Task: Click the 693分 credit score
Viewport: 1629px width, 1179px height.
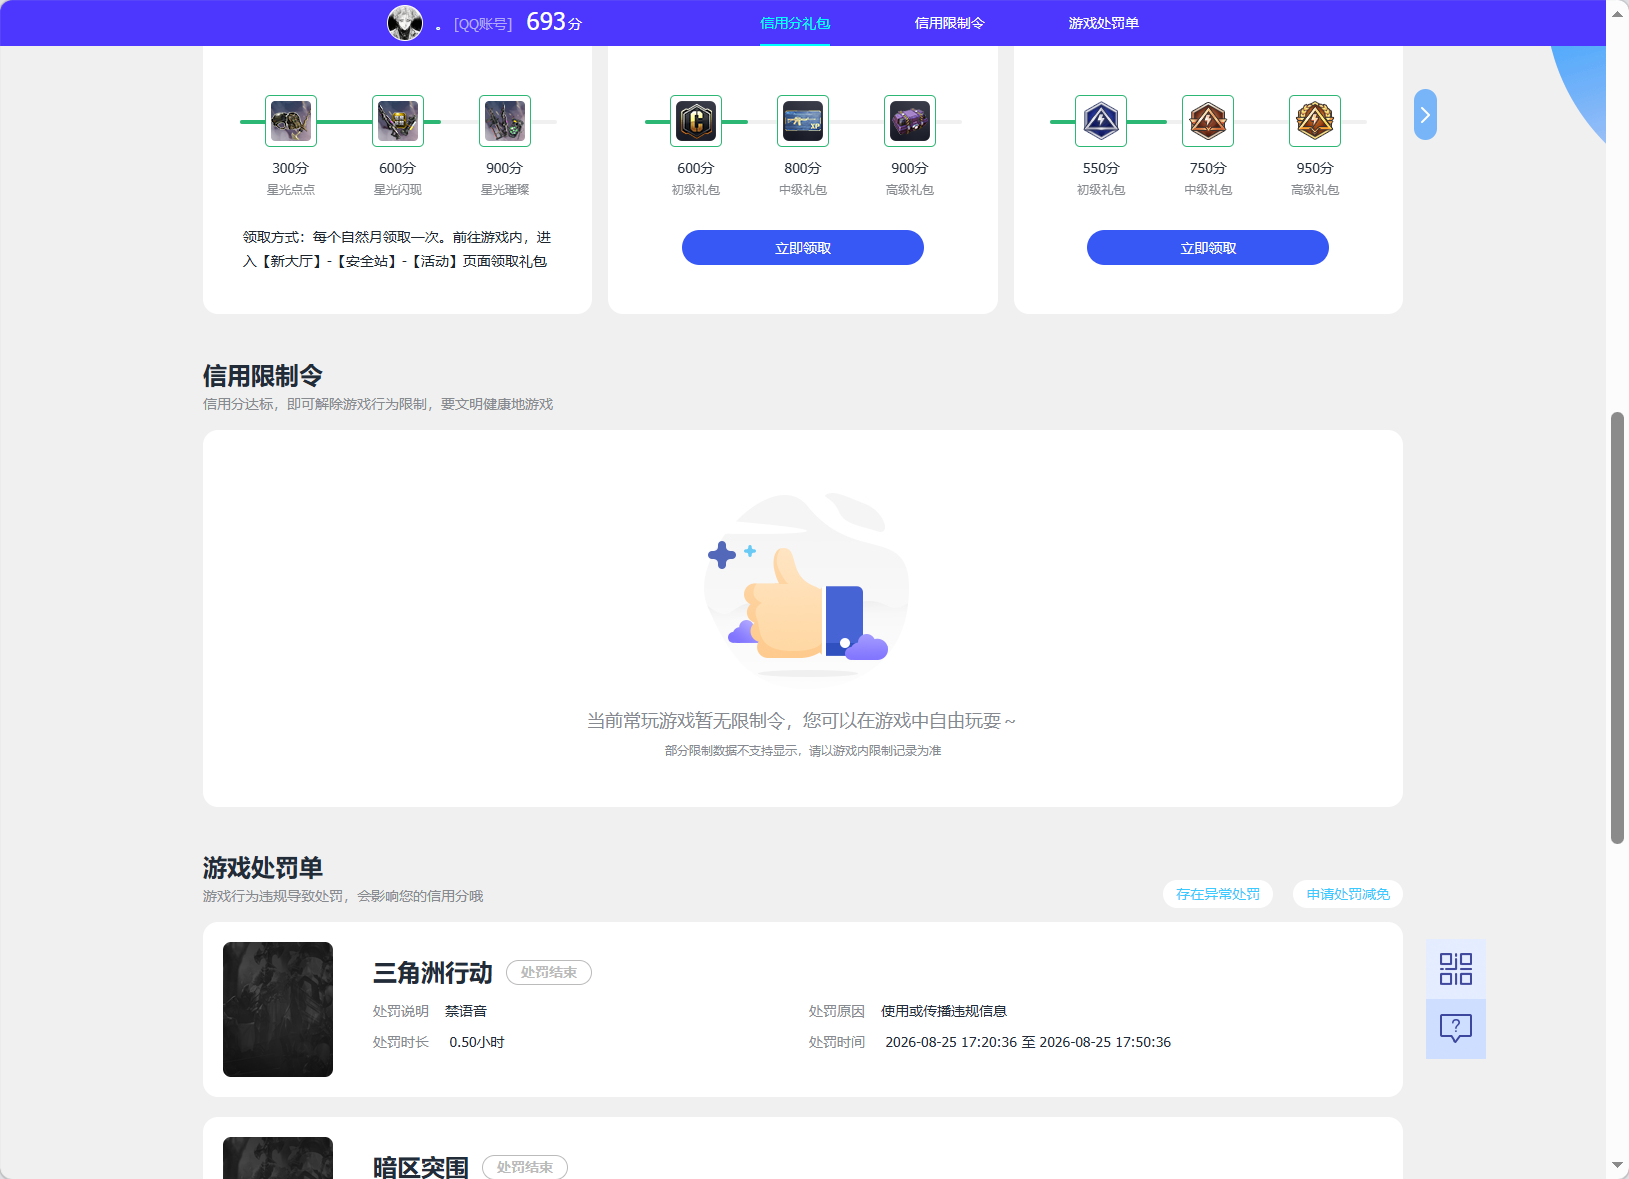Action: (554, 22)
